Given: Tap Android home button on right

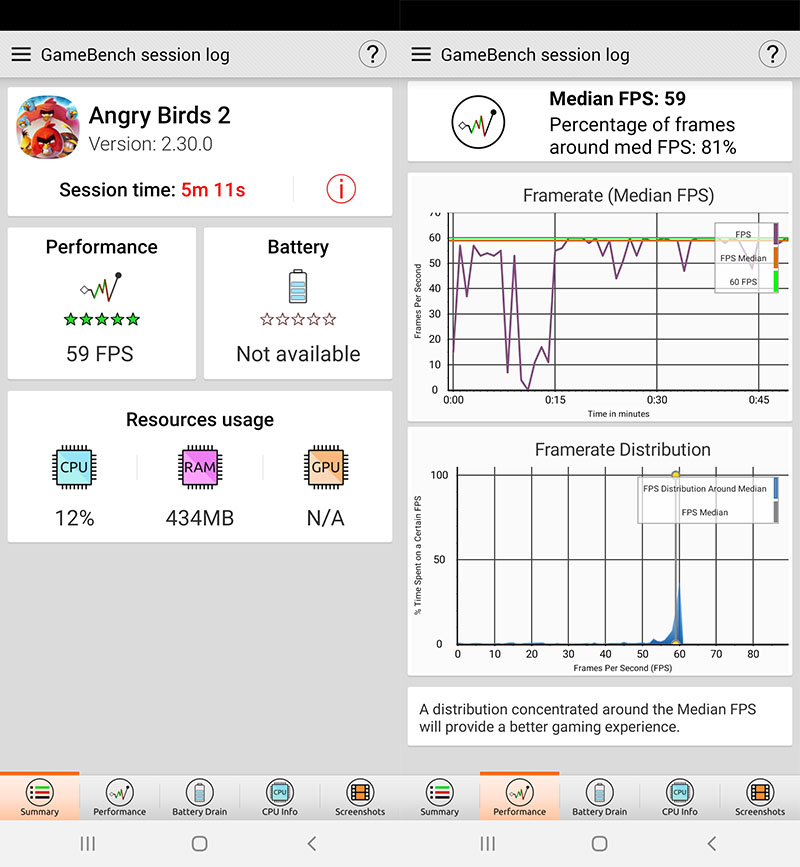Looking at the screenshot, I should click(600, 843).
